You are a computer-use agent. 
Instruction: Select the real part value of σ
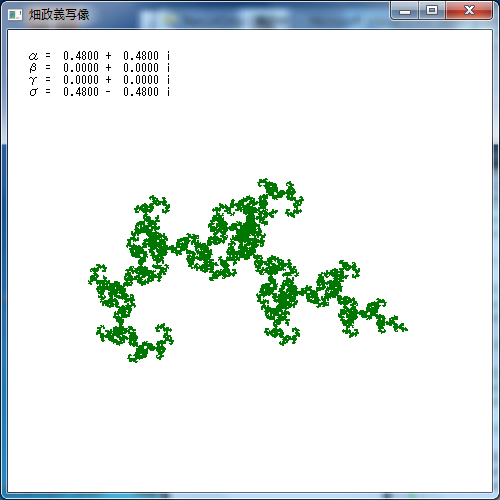(x=81, y=92)
